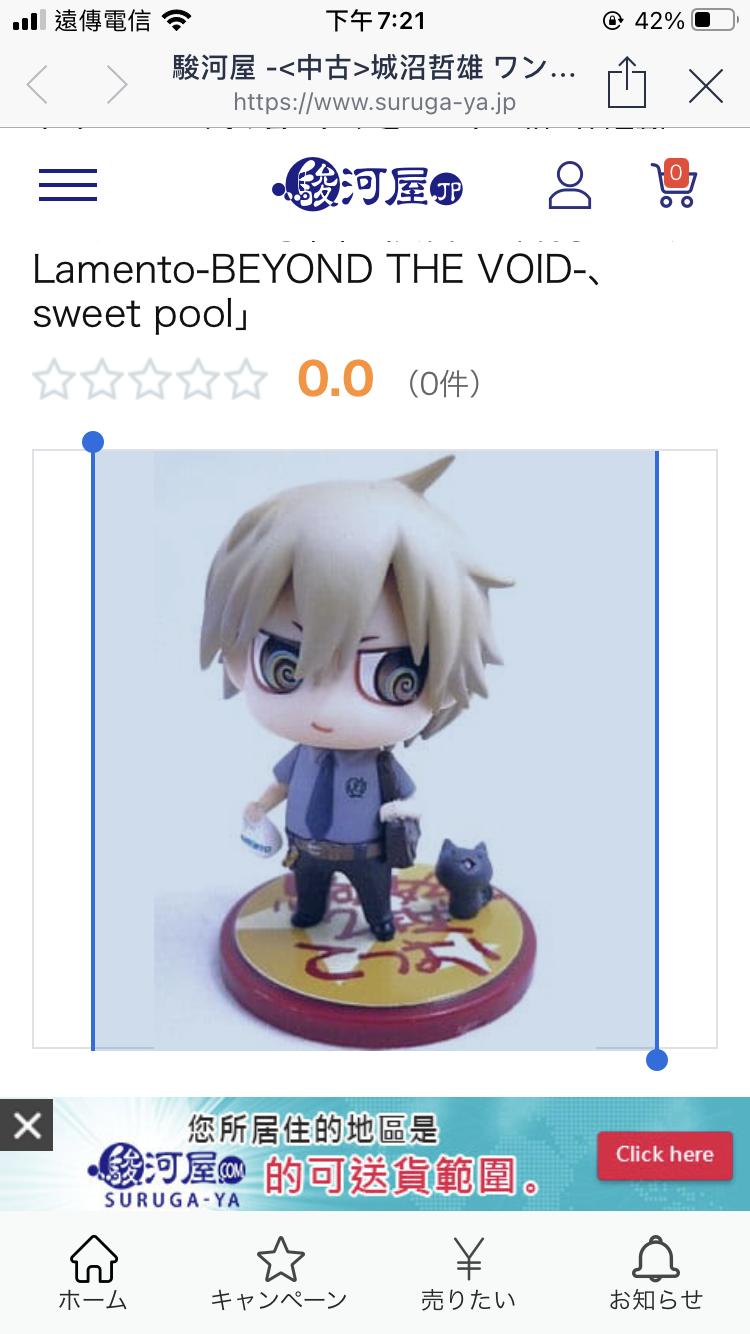Tap the five-star rating row
The image size is (750, 1334).
(x=150, y=381)
